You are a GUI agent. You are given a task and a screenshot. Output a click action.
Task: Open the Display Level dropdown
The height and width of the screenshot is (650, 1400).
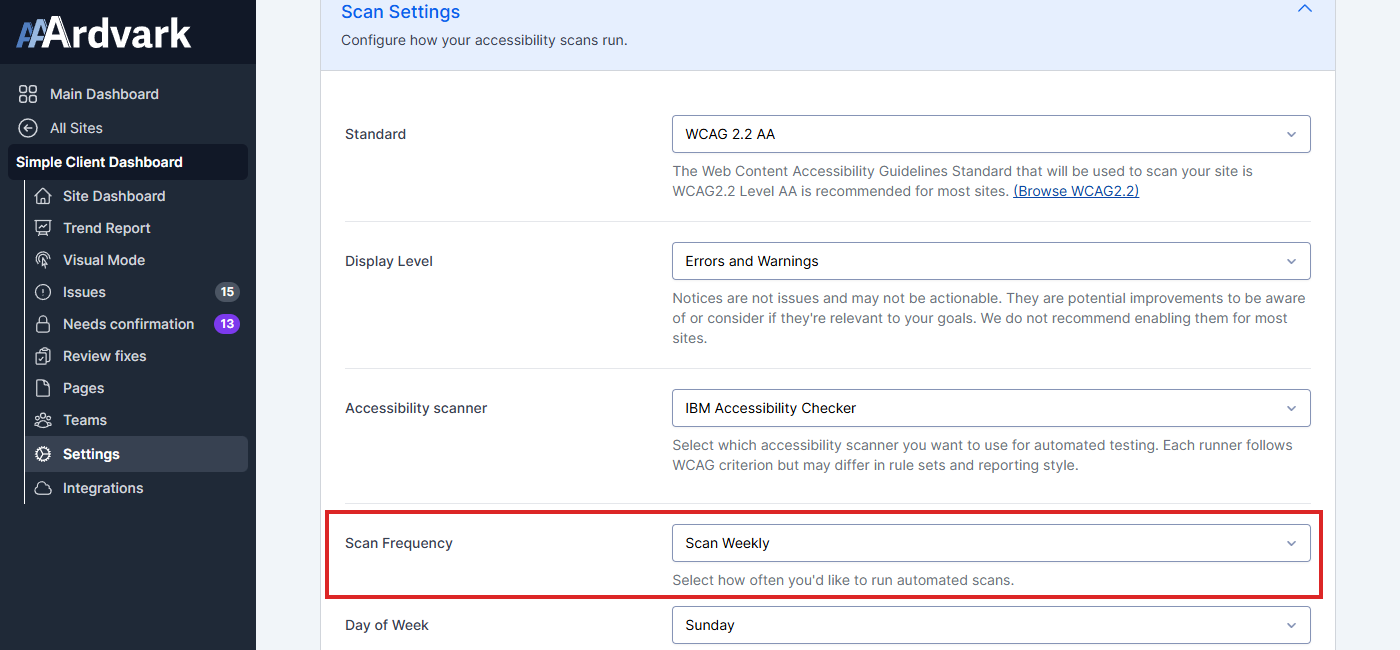click(991, 261)
